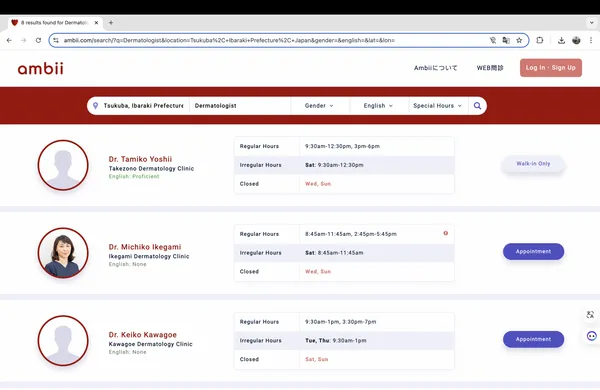
Task: Open the Chrome profile avatar
Action: pyautogui.click(x=576, y=40)
